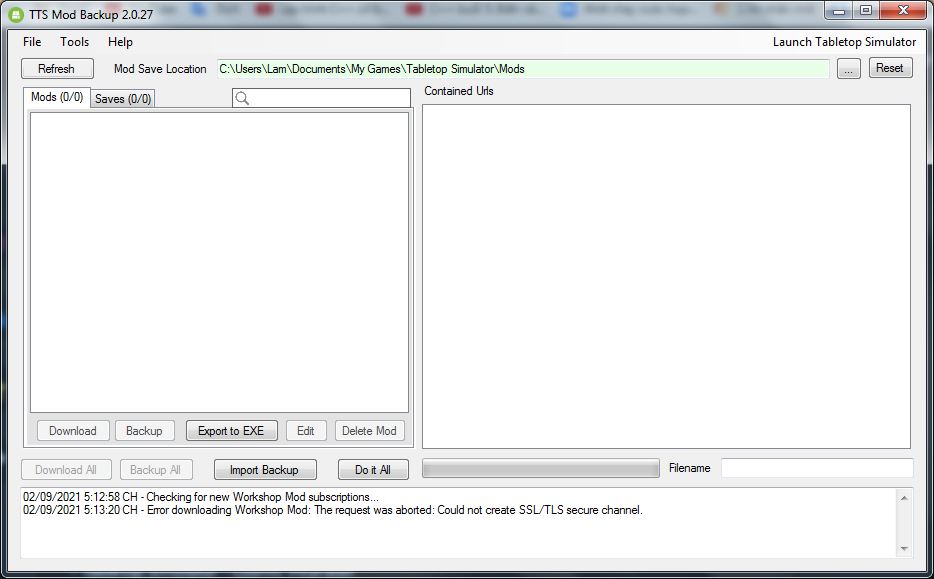Click the Mod Save Location path field

[522, 69]
